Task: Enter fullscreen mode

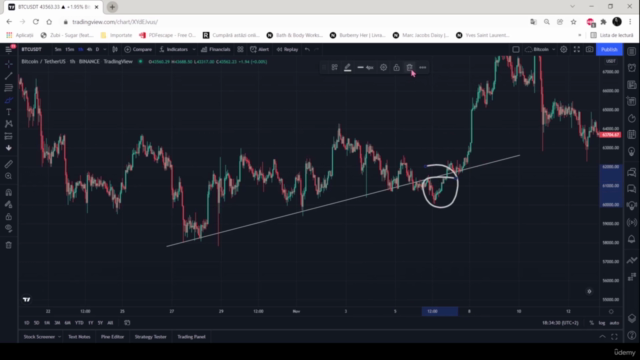Action: pyautogui.click(x=577, y=49)
